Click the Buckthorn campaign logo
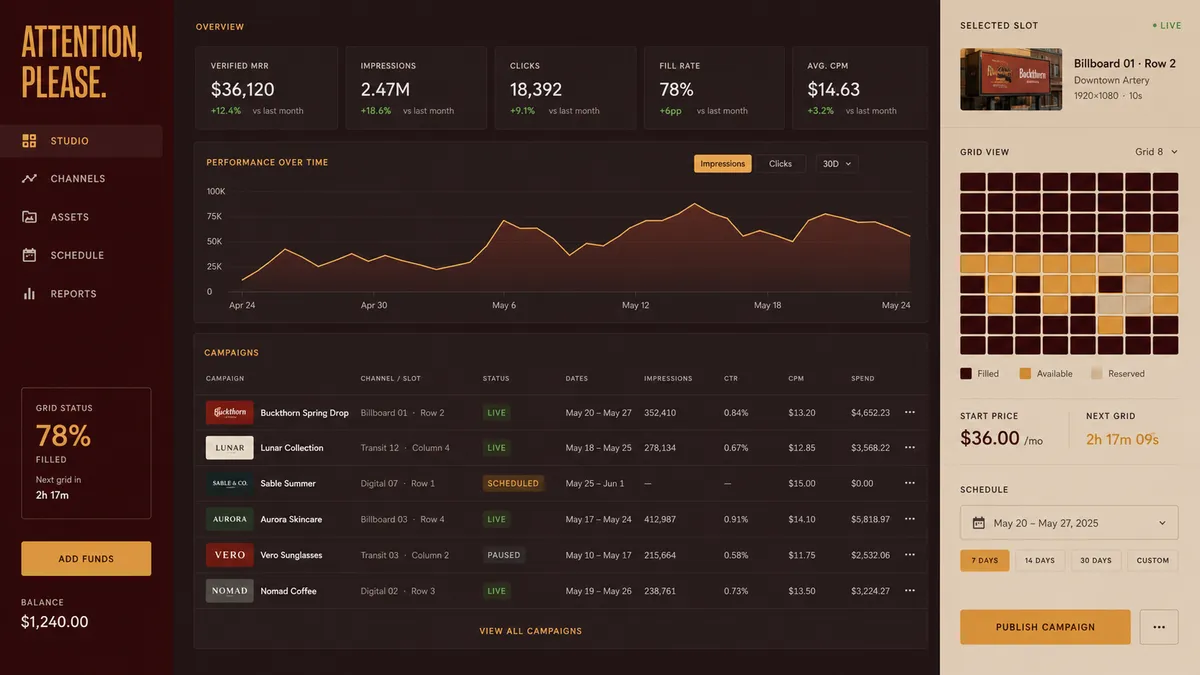Screen dimensions: 1200x675 click(x=230, y=412)
